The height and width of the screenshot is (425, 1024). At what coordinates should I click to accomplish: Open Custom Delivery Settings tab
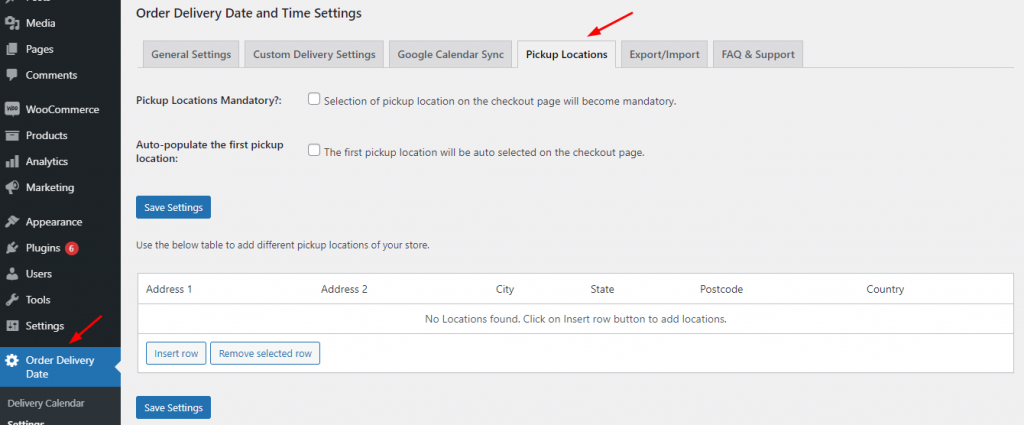(x=314, y=54)
